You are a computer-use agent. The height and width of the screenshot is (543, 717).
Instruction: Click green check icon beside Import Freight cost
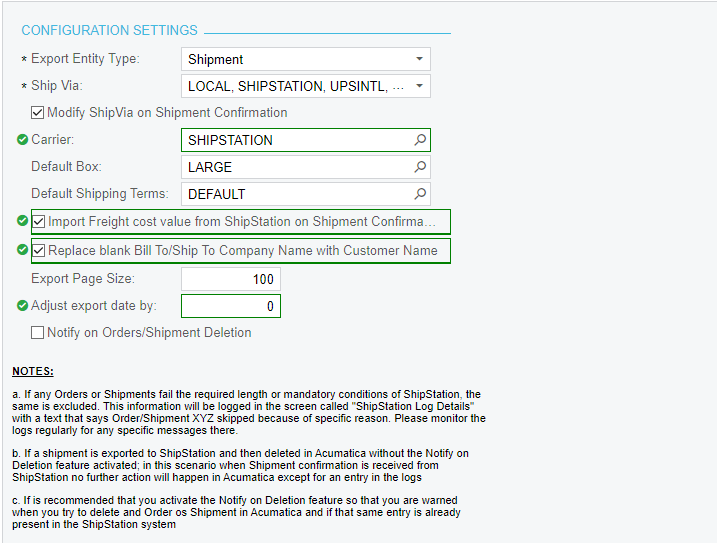pyautogui.click(x=22, y=220)
